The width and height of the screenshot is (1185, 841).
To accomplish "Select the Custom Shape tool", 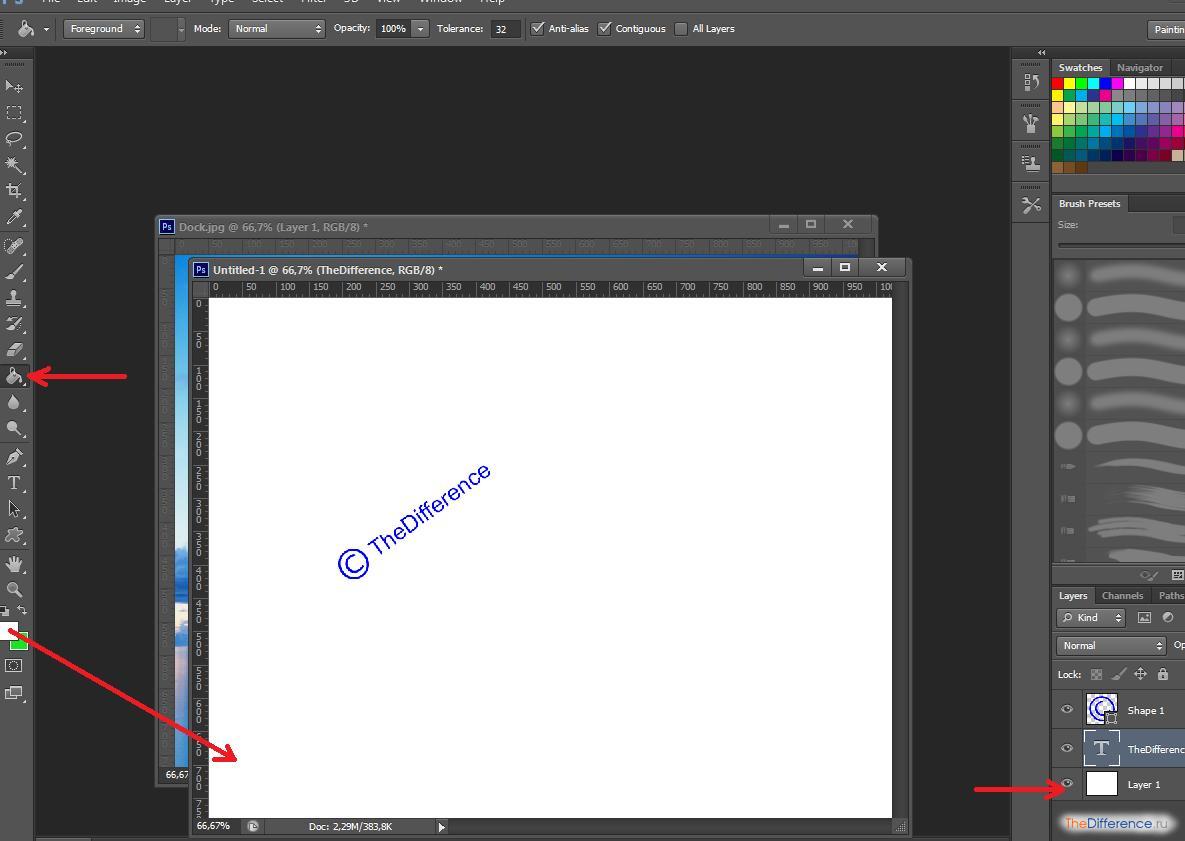I will 14,535.
